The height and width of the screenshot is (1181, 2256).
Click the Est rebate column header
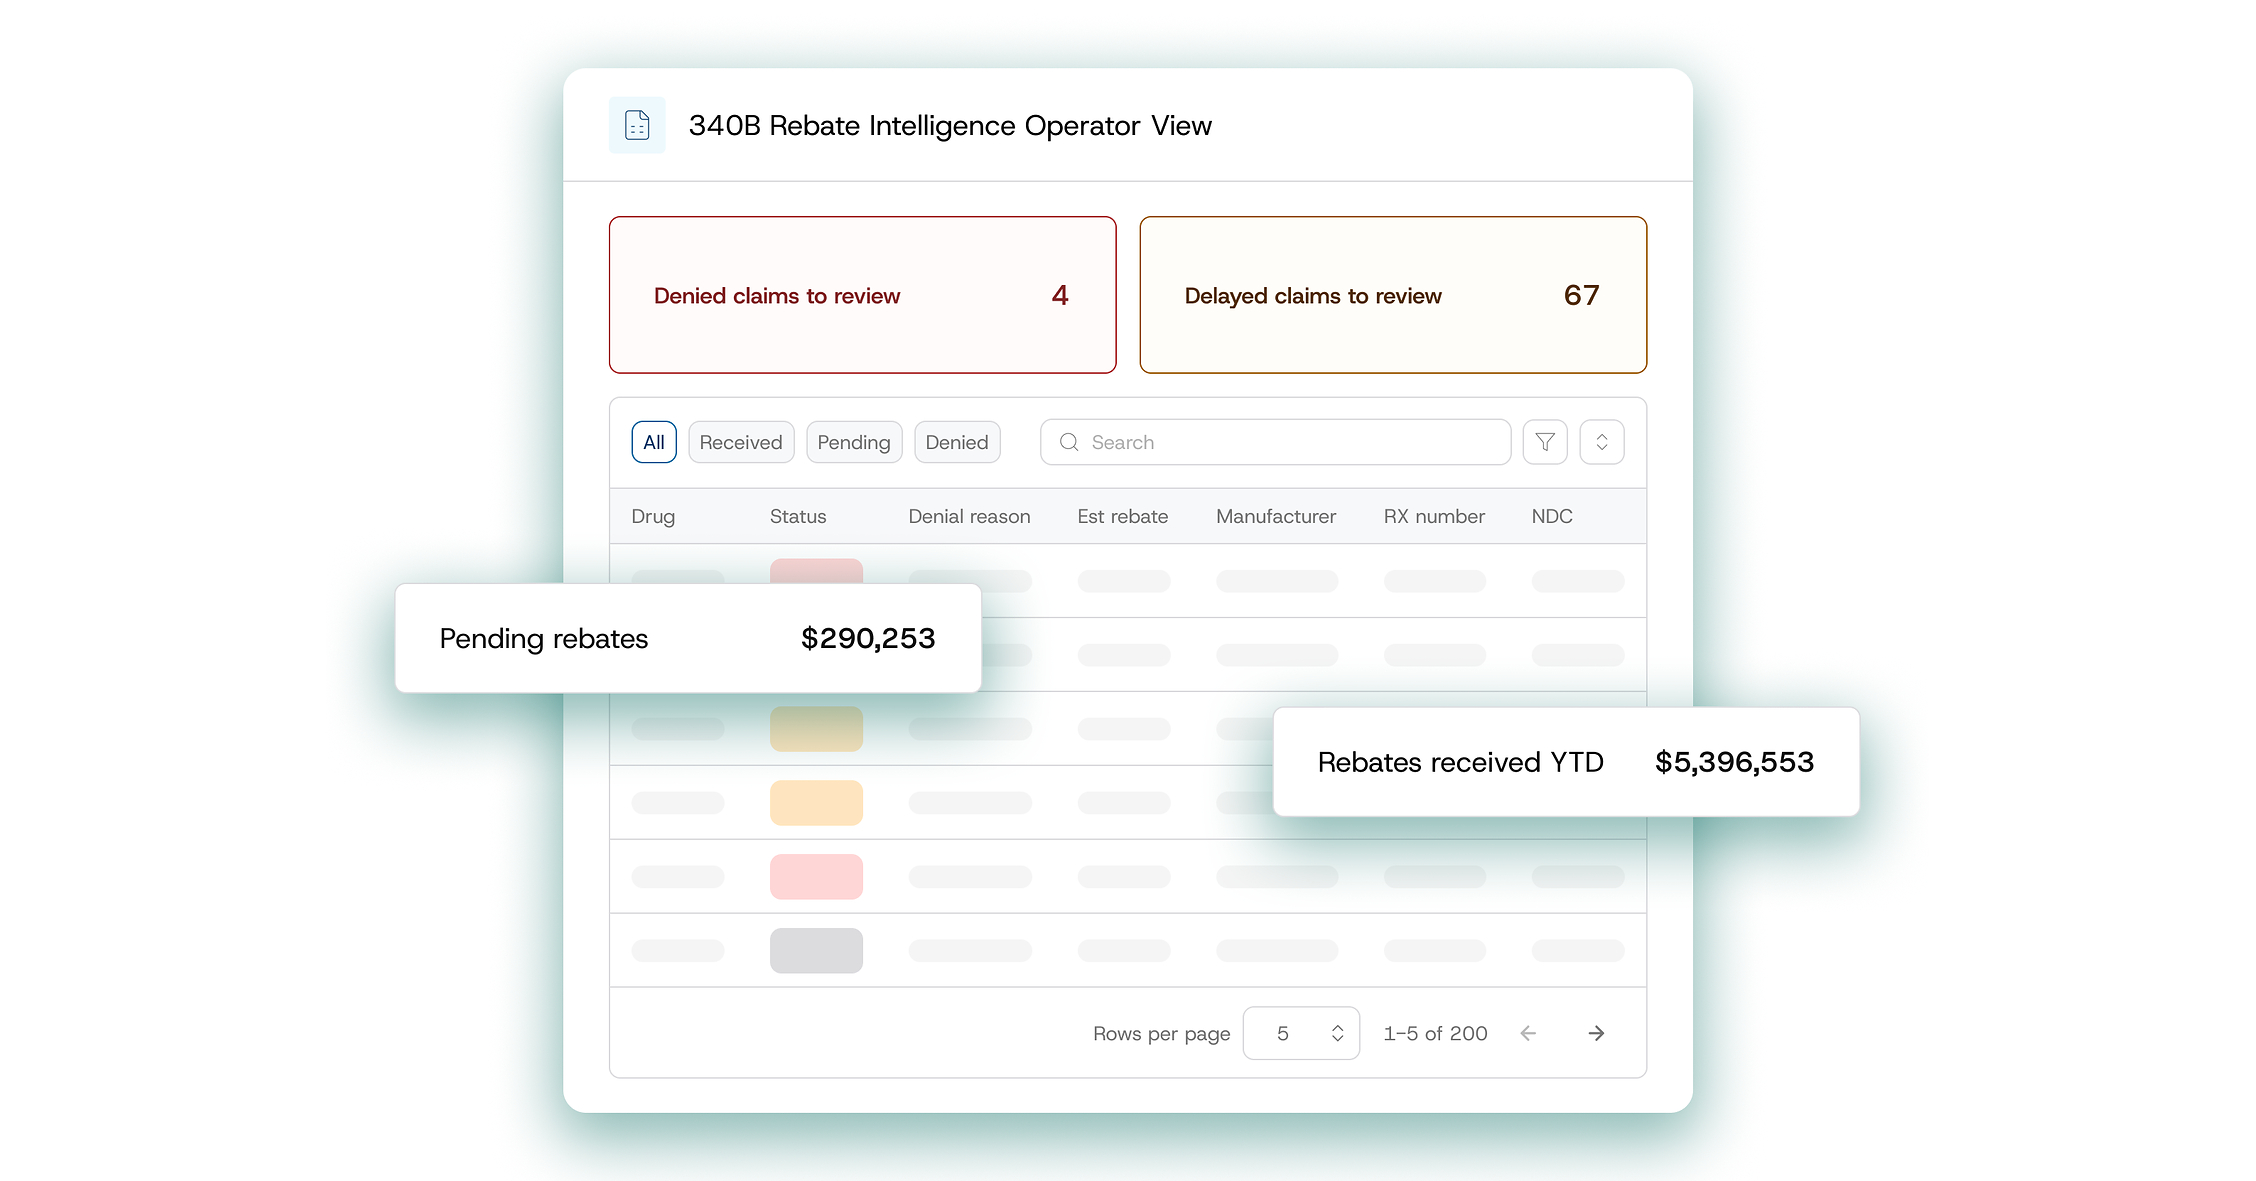click(x=1122, y=516)
